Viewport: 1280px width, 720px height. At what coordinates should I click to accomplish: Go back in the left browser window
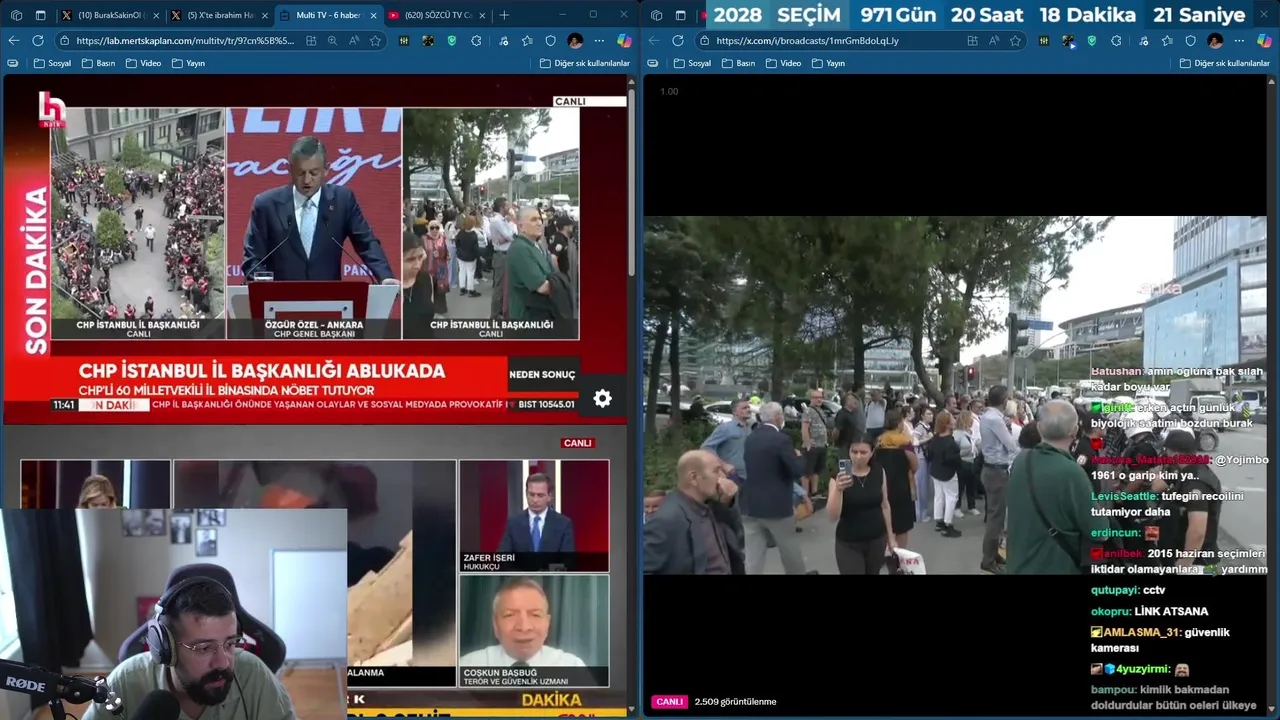(x=13, y=41)
